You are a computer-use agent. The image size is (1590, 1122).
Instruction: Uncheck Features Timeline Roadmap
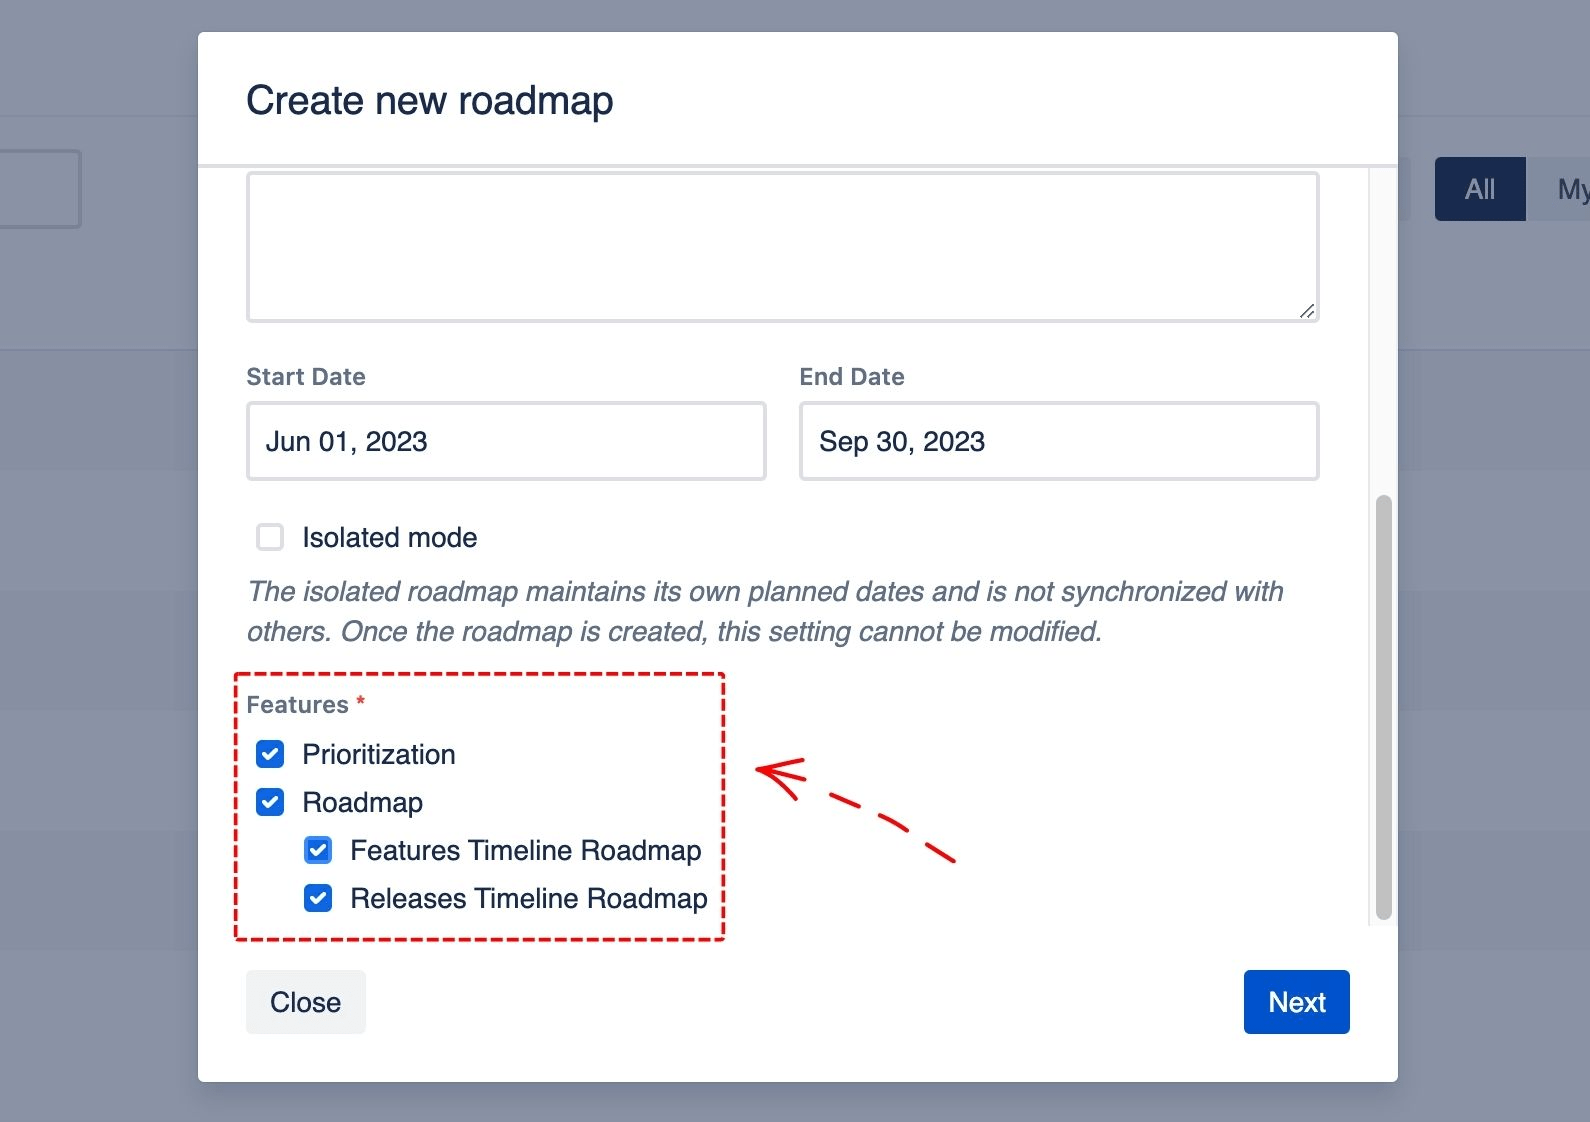click(x=317, y=850)
